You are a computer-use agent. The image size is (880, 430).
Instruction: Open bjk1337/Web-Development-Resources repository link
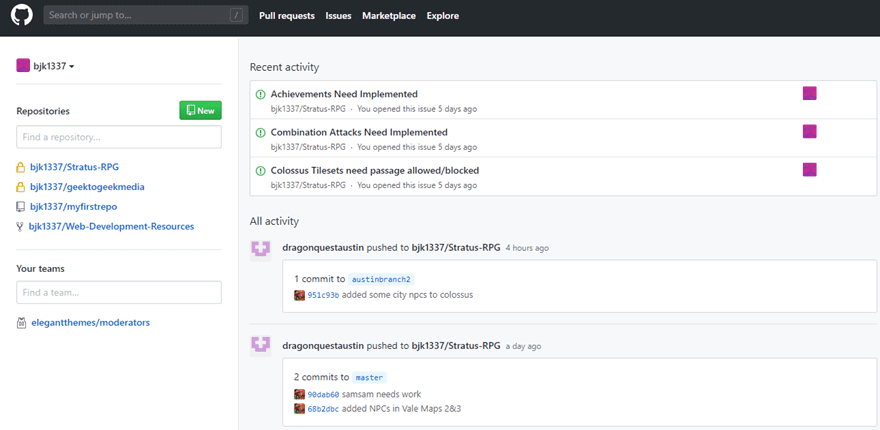pyautogui.click(x=112, y=227)
